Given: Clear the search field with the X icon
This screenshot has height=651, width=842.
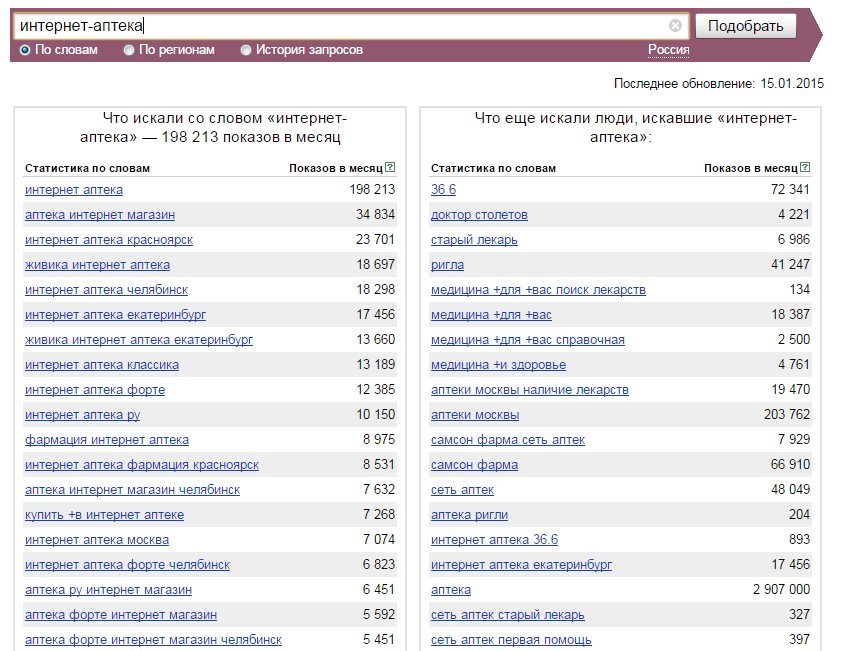Looking at the screenshot, I should point(675,25).
